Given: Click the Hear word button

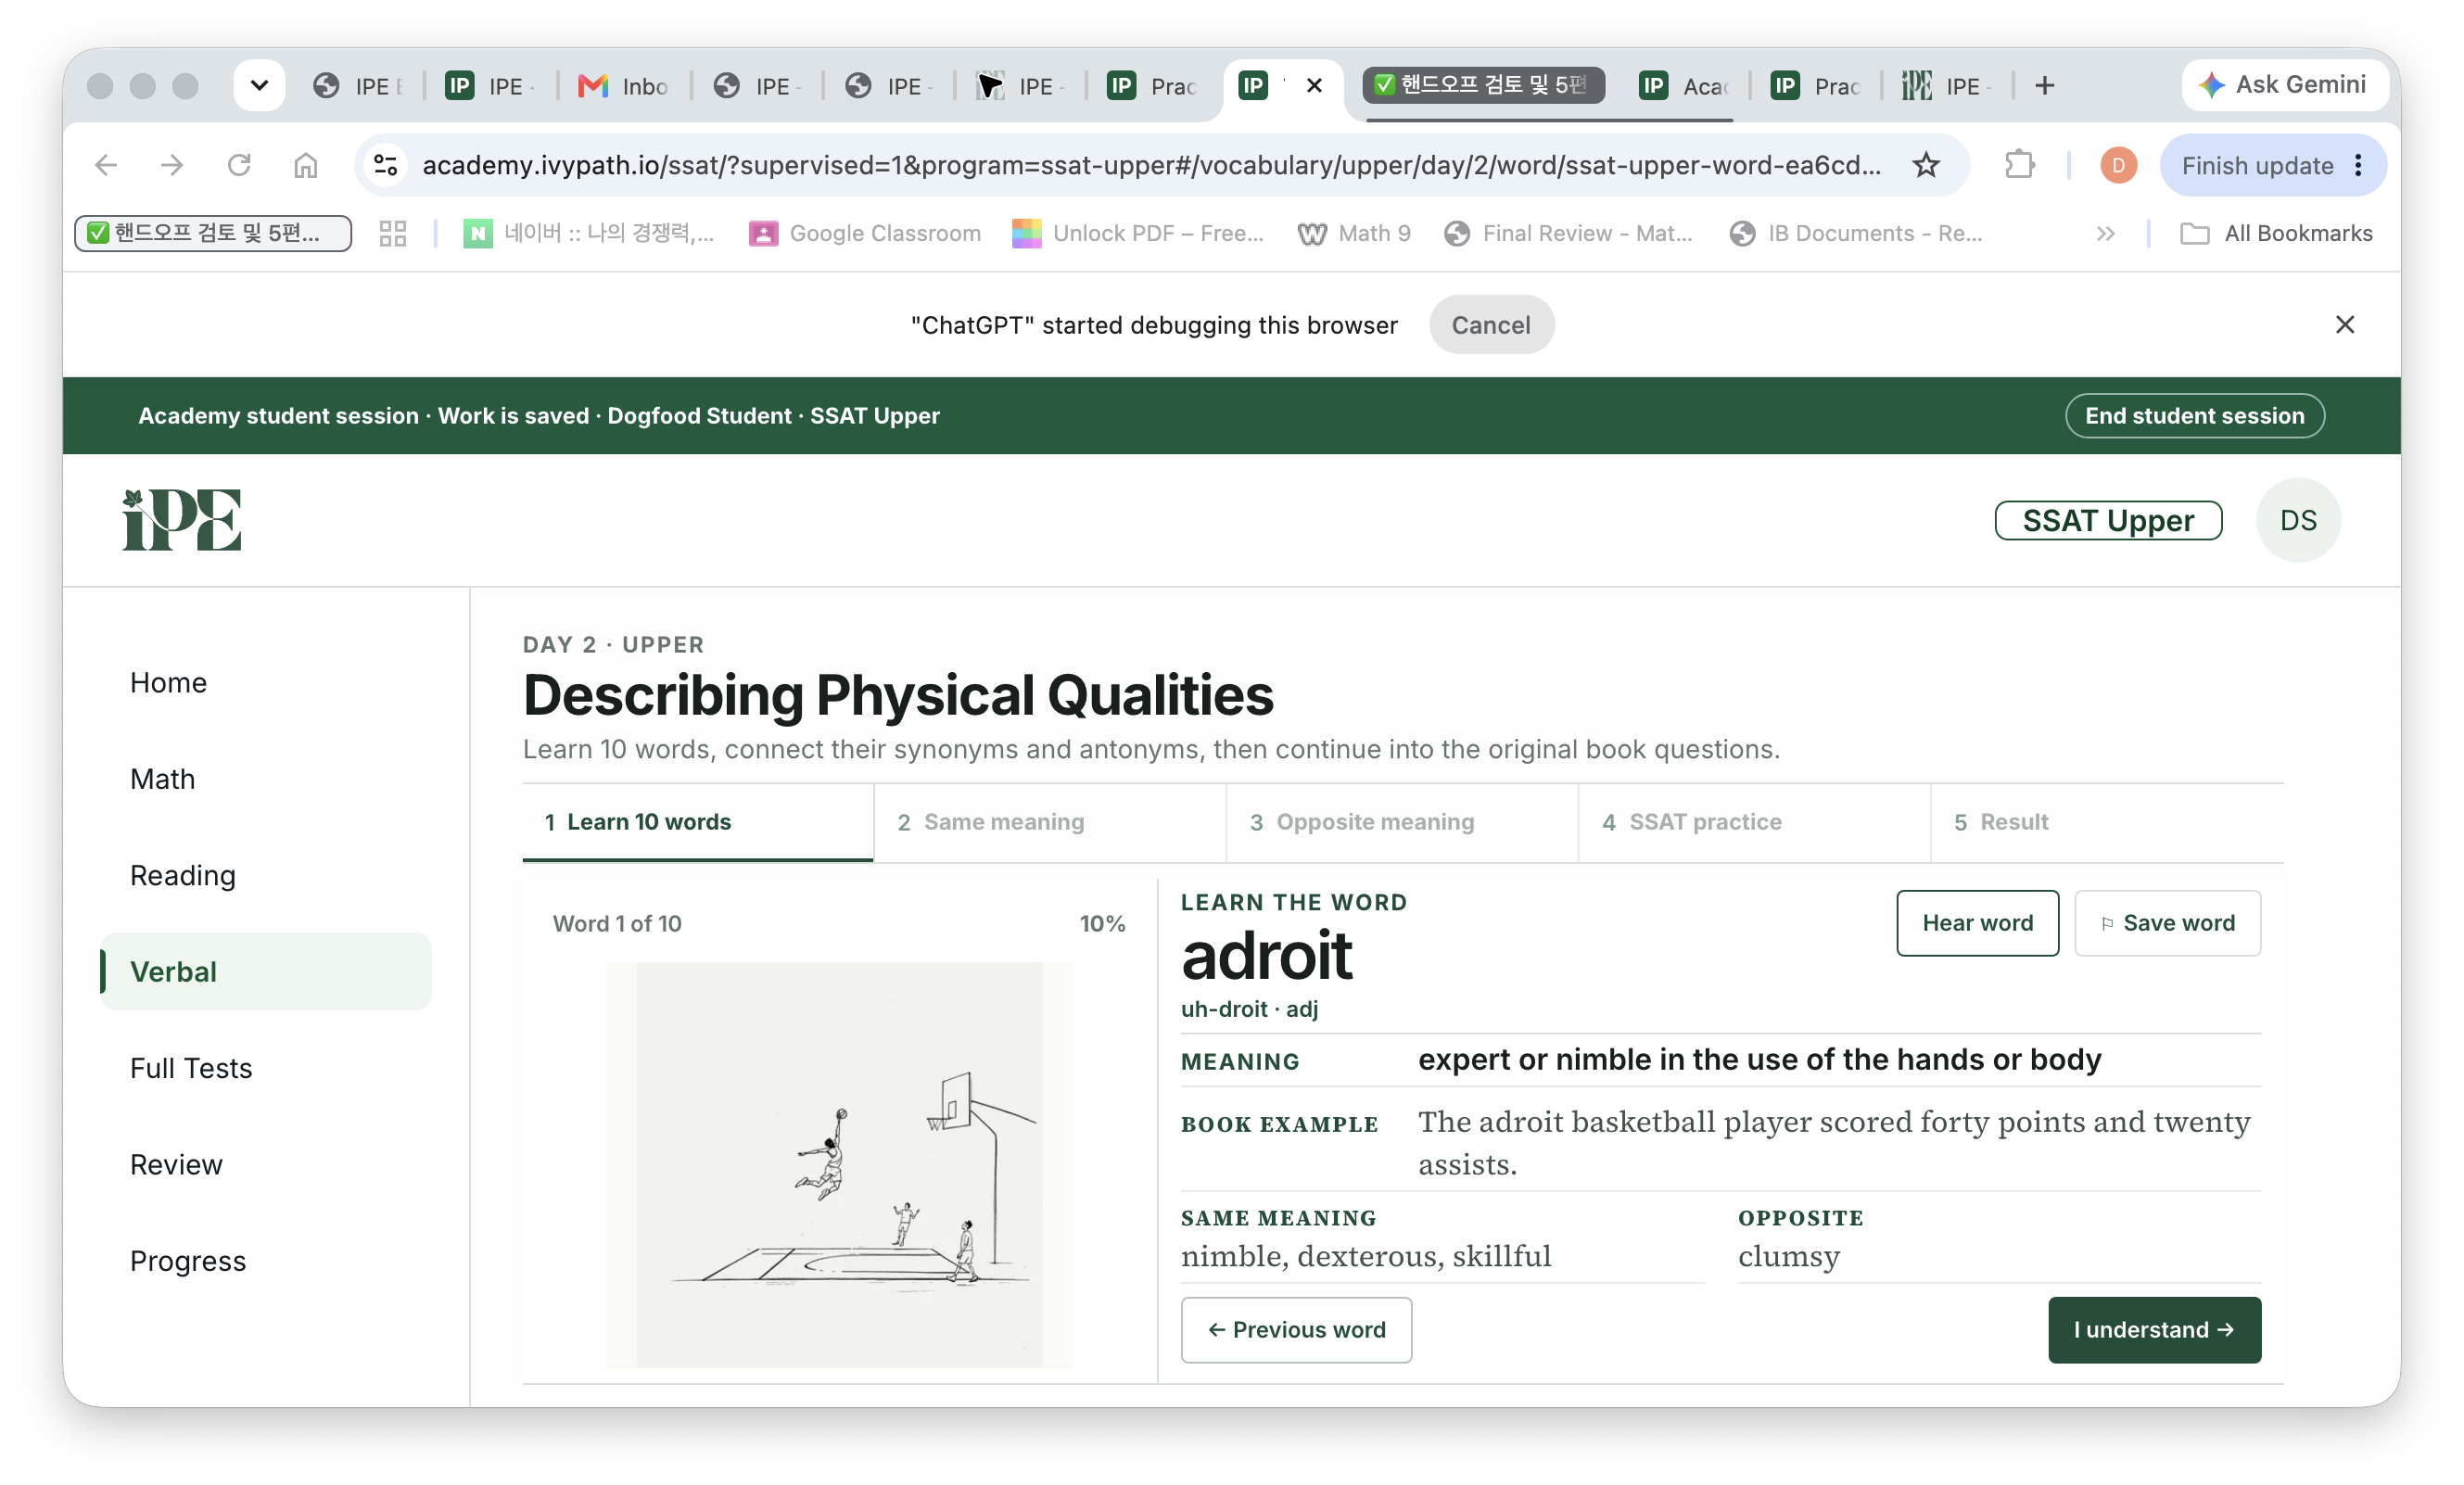Looking at the screenshot, I should click(1977, 923).
